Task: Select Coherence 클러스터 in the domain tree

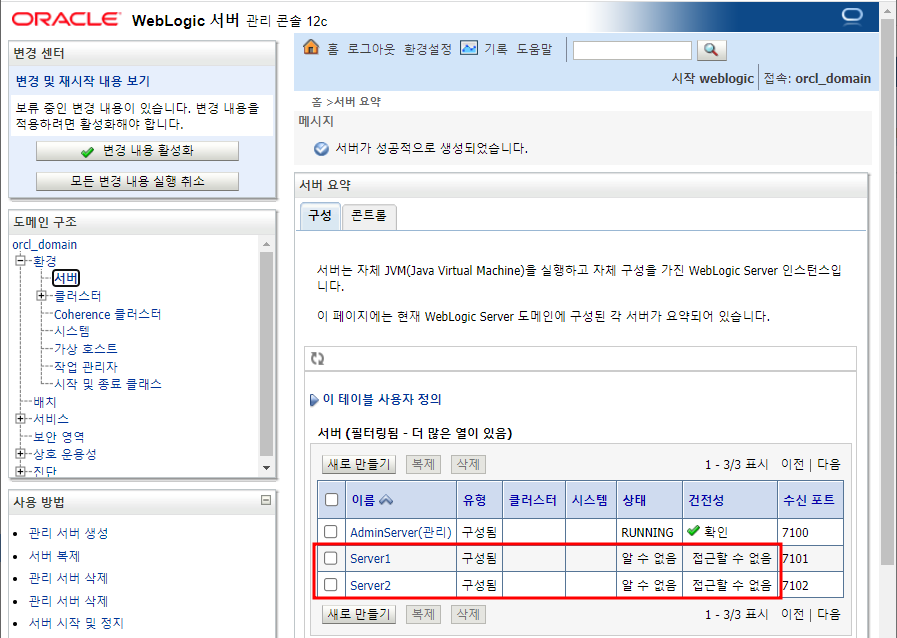Action: pos(108,314)
